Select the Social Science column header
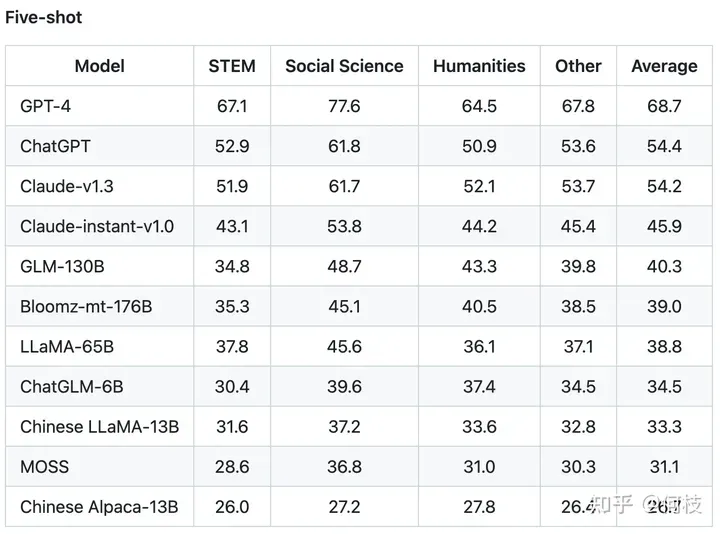This screenshot has width=720, height=534. pyautogui.click(x=344, y=66)
